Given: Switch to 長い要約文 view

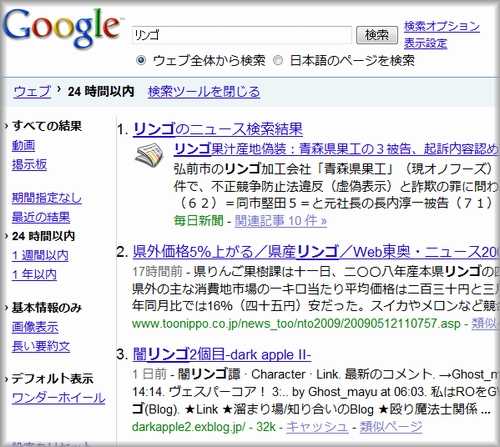Looking at the screenshot, I should 41,346.
